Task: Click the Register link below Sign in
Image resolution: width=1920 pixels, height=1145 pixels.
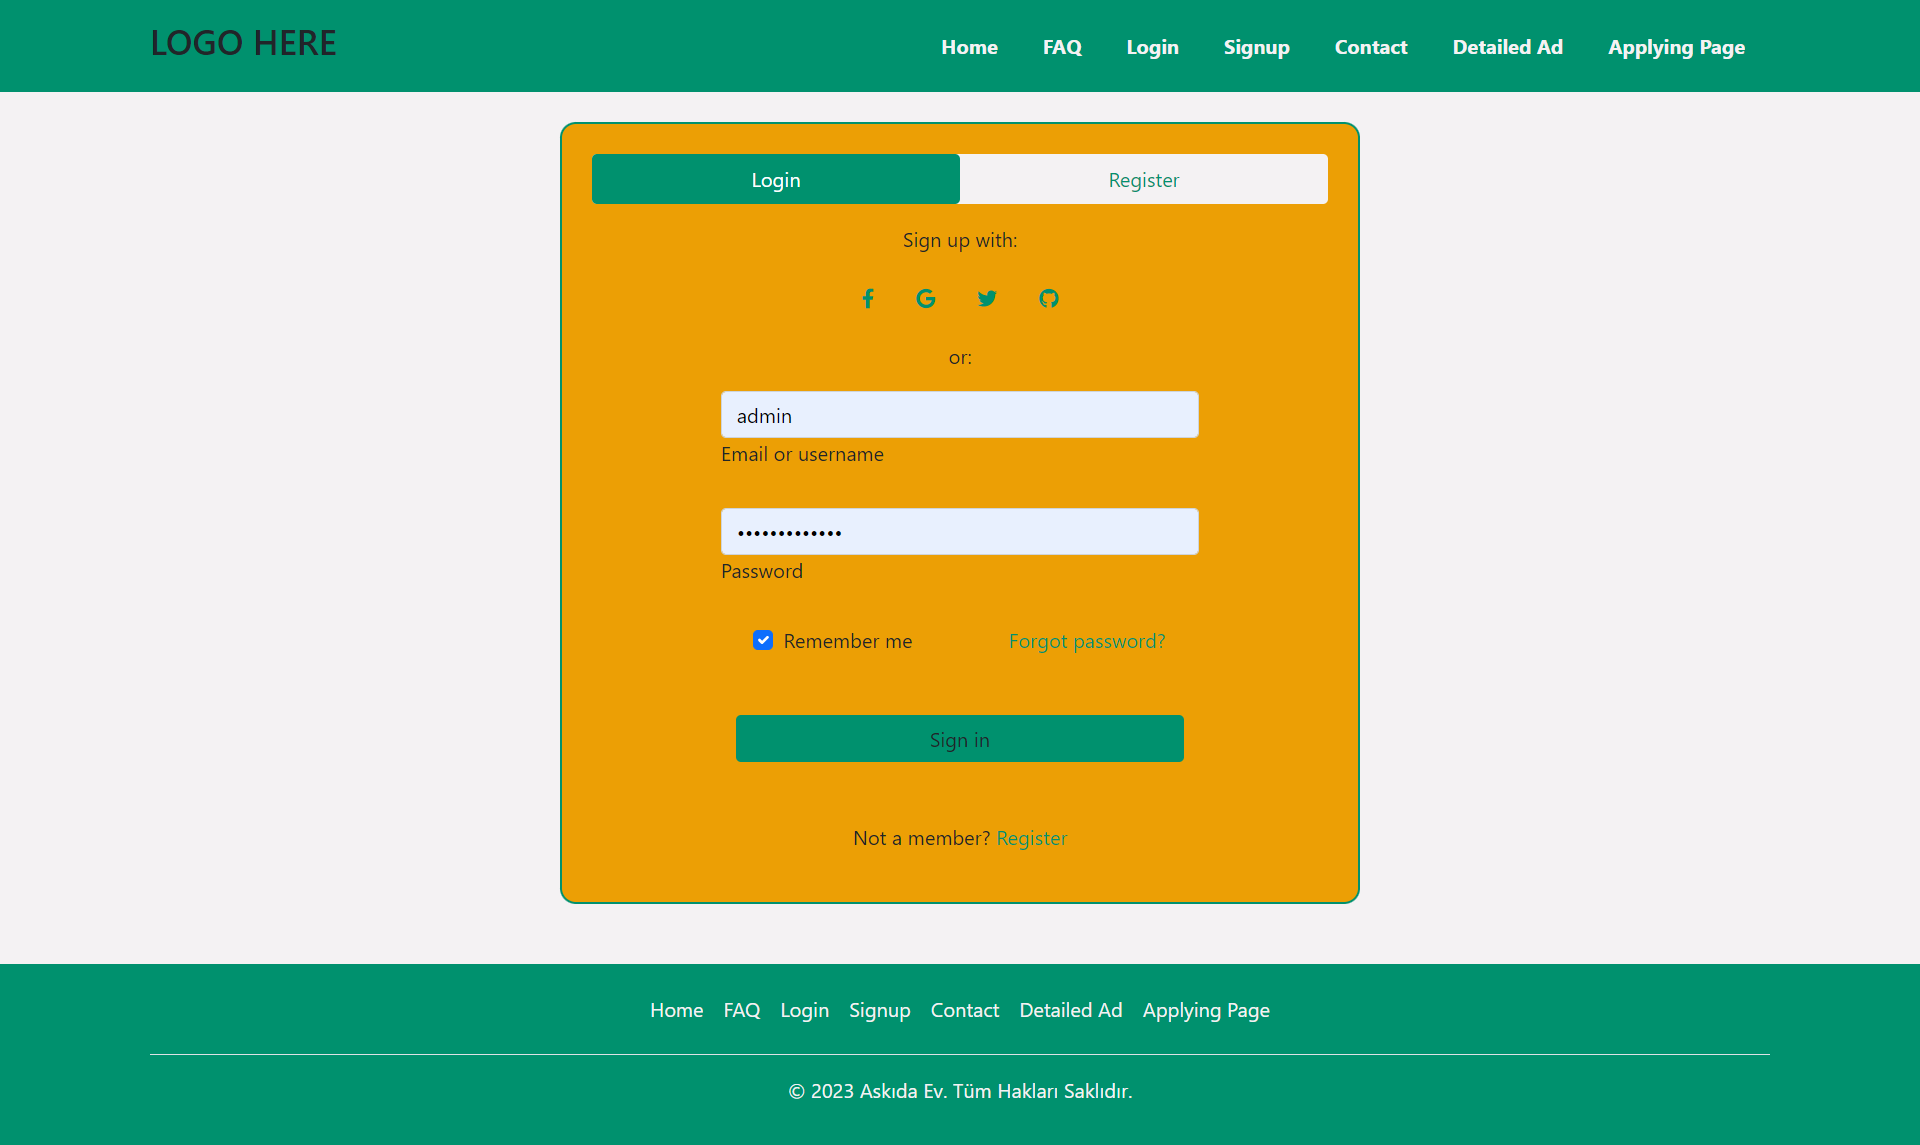Action: pos(1032,838)
